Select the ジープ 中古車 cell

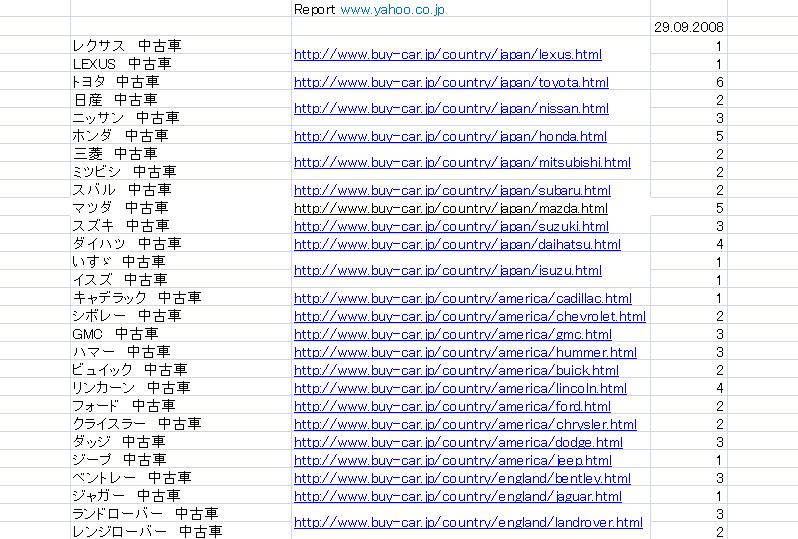click(181, 460)
